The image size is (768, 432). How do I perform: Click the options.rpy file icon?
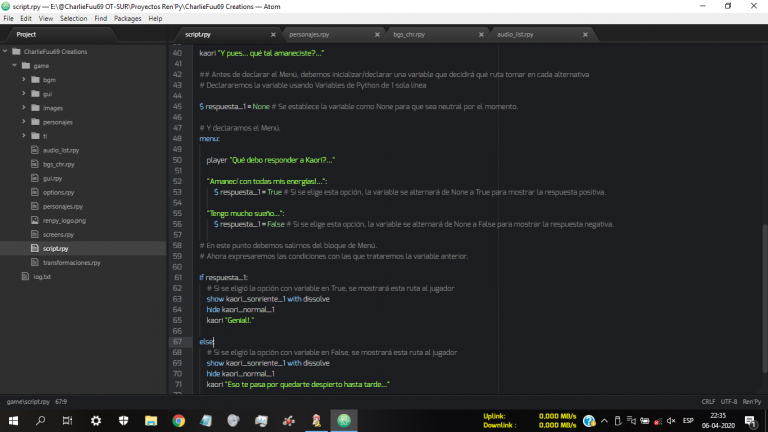tap(34, 192)
